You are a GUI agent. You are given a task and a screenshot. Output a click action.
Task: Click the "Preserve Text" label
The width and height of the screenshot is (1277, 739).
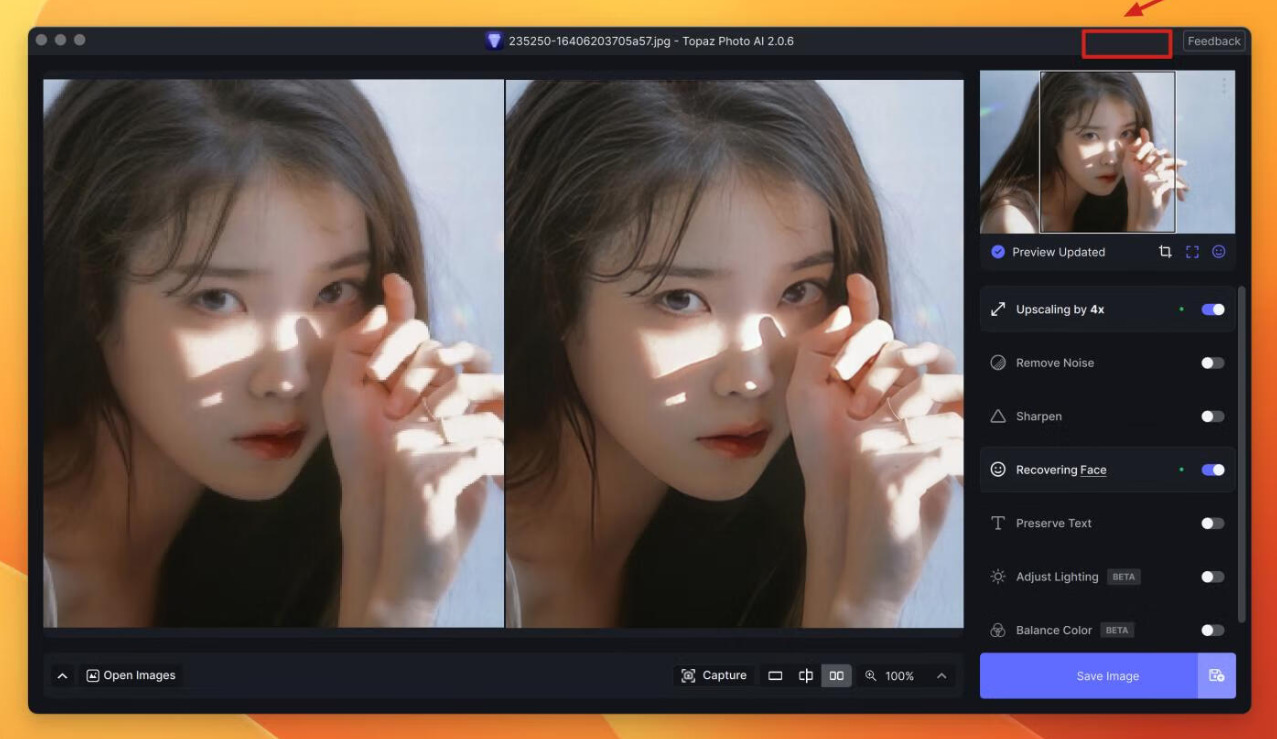tap(1054, 523)
